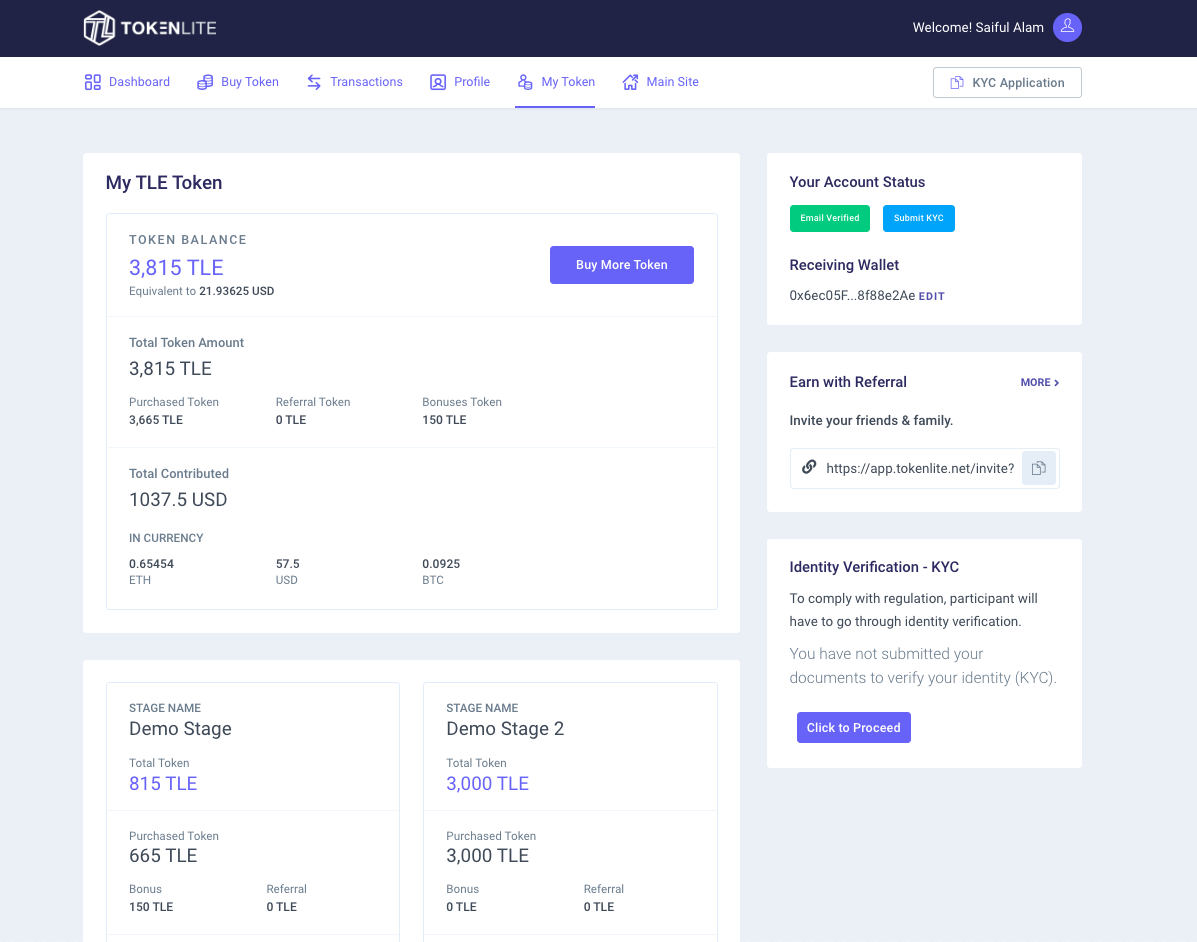Copy the referral link with the copy icon
The image size is (1197, 942).
coord(1038,468)
